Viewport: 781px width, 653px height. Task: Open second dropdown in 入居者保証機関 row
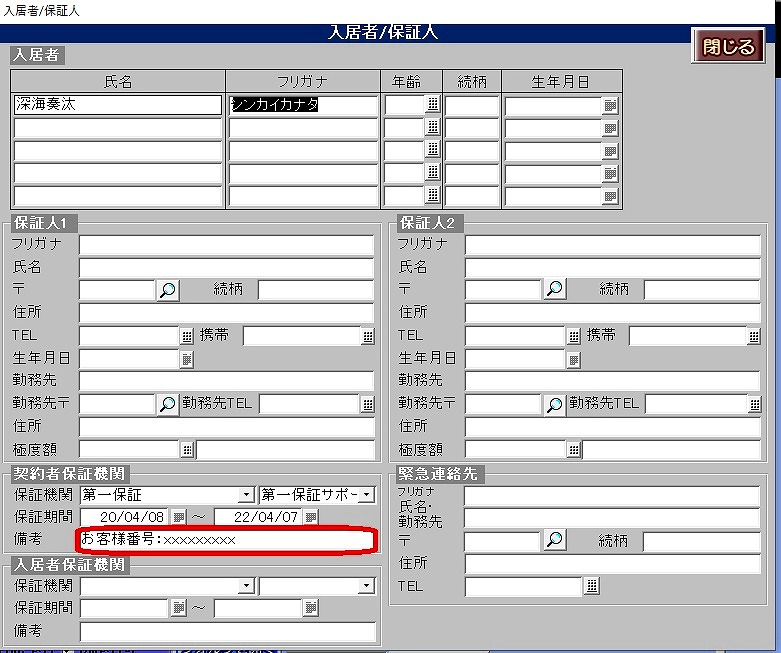[367, 586]
